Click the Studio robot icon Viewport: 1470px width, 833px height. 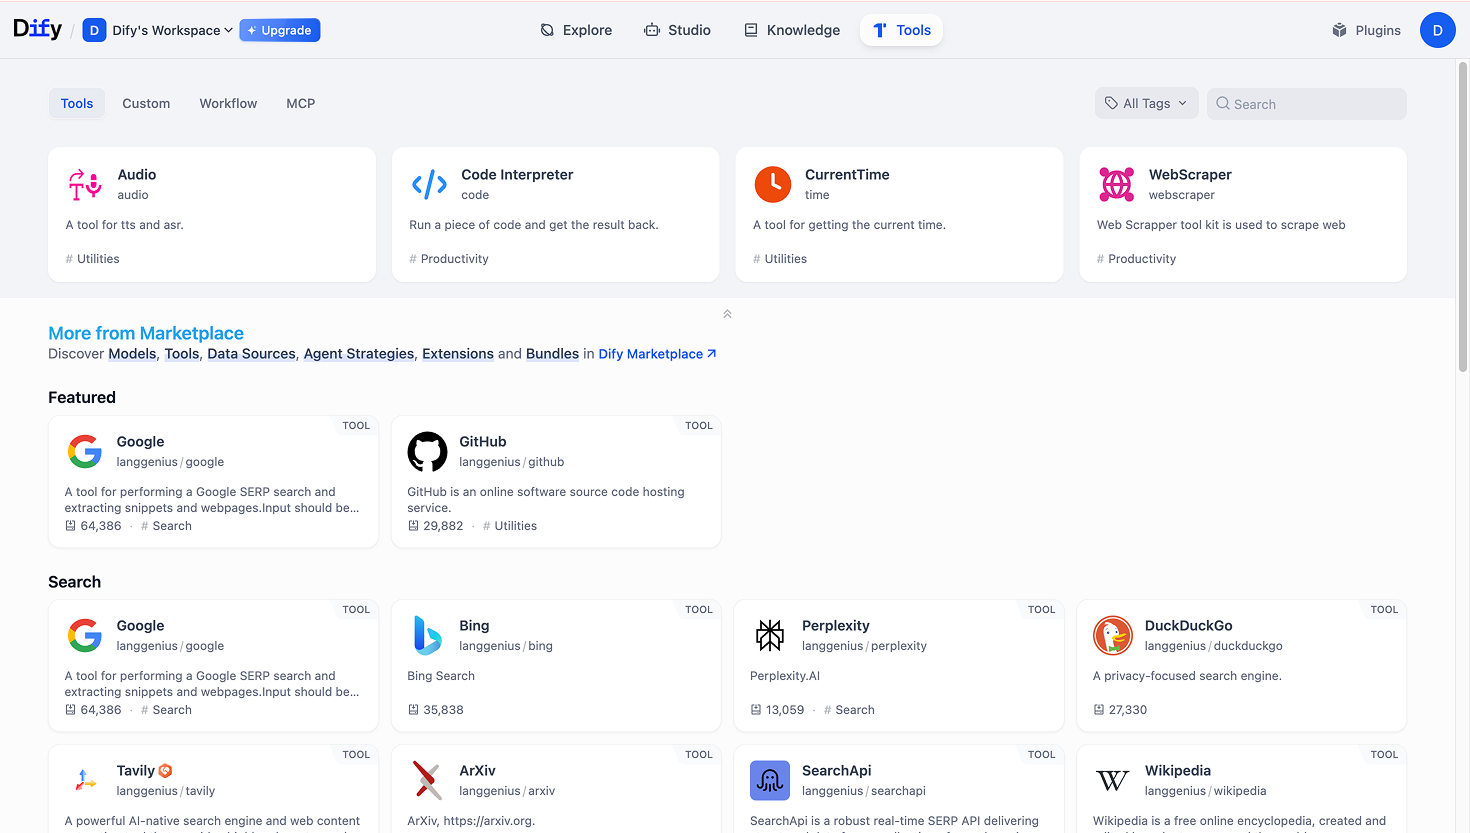click(652, 30)
